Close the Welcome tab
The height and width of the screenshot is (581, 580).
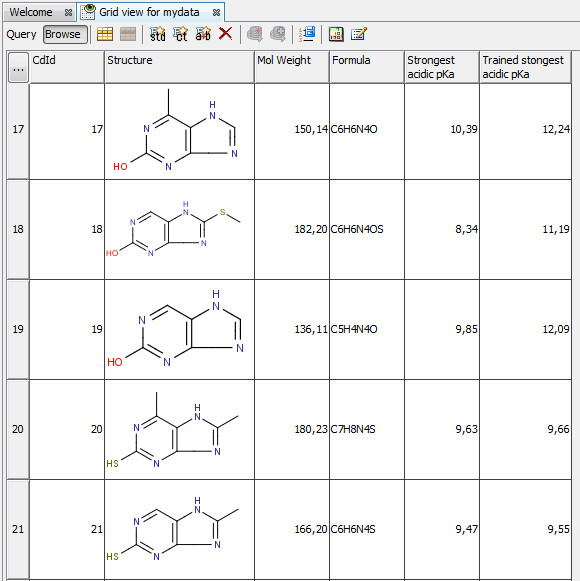[x=68, y=13]
